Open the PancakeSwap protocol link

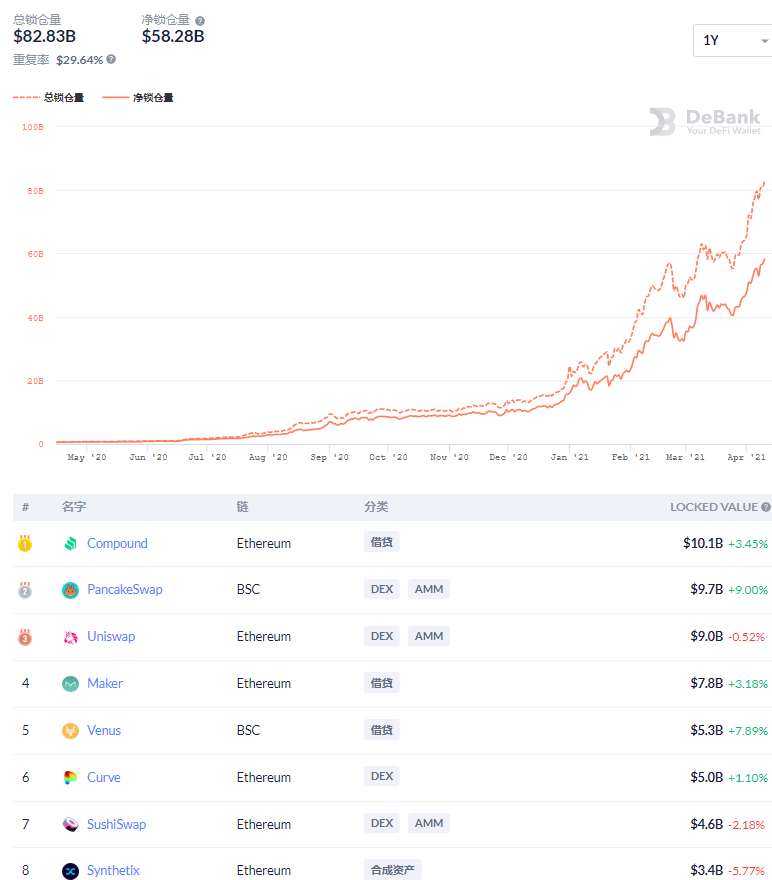pos(124,590)
